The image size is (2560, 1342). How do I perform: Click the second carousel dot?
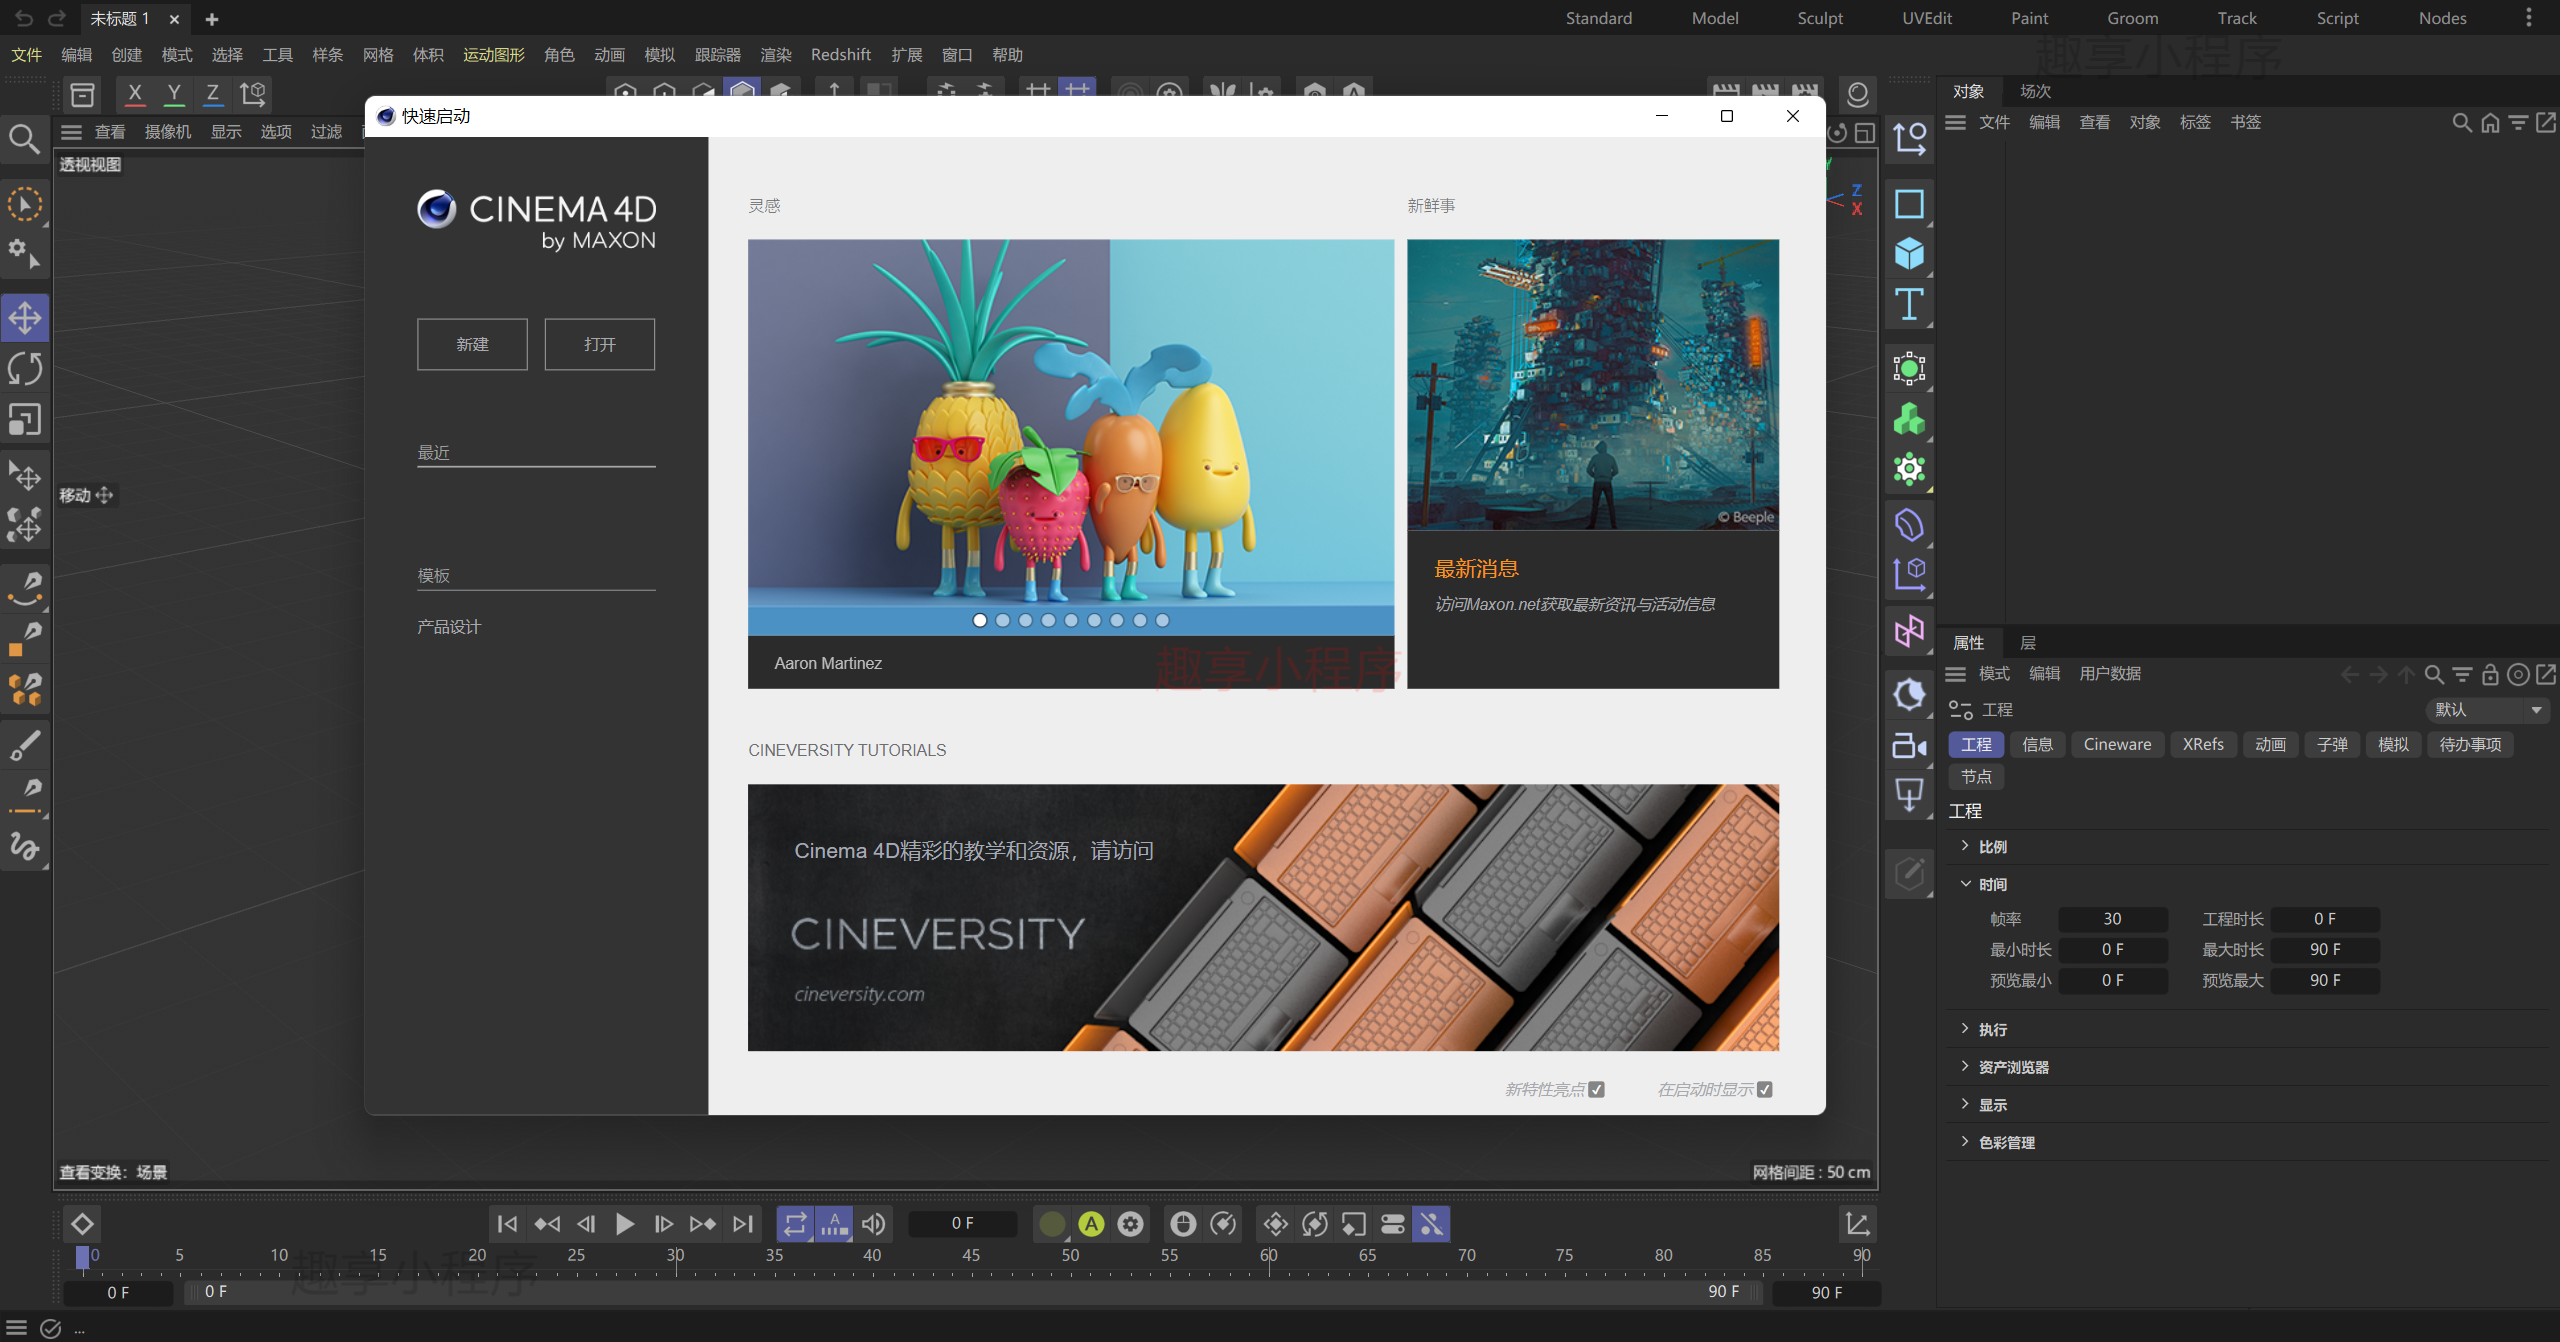tap(1003, 620)
